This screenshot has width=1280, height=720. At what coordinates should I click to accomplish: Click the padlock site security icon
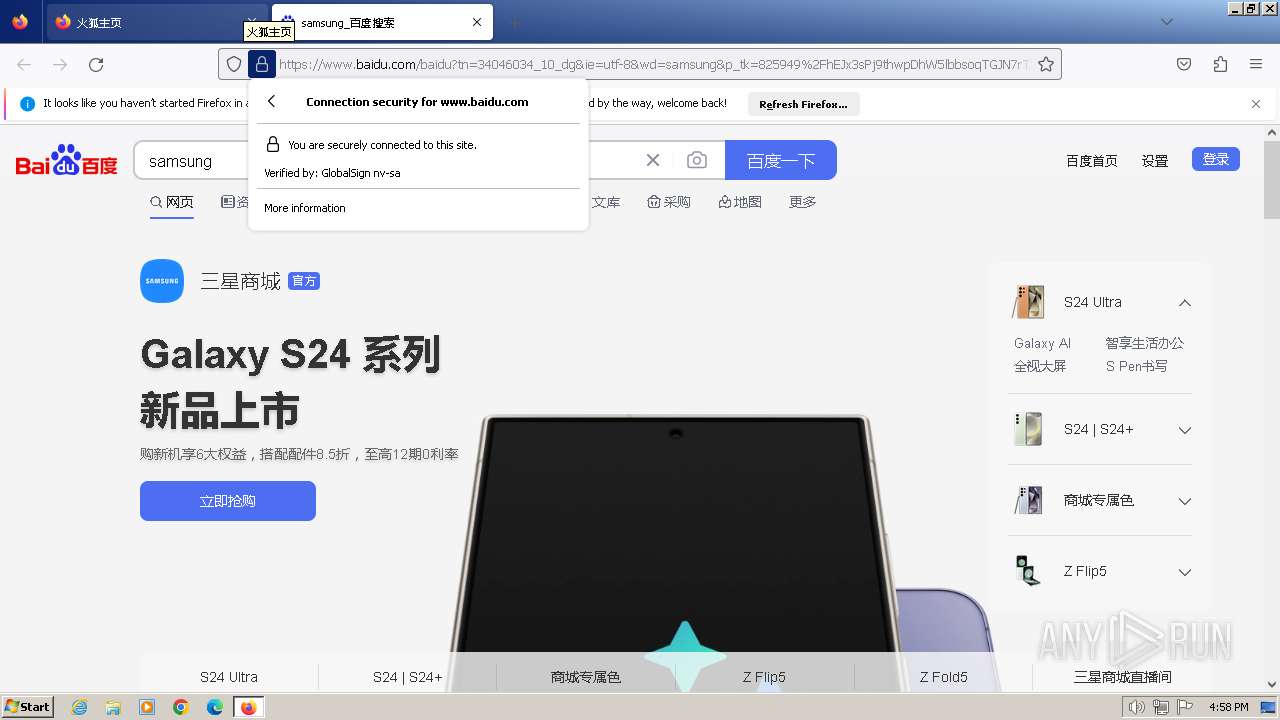tap(261, 64)
